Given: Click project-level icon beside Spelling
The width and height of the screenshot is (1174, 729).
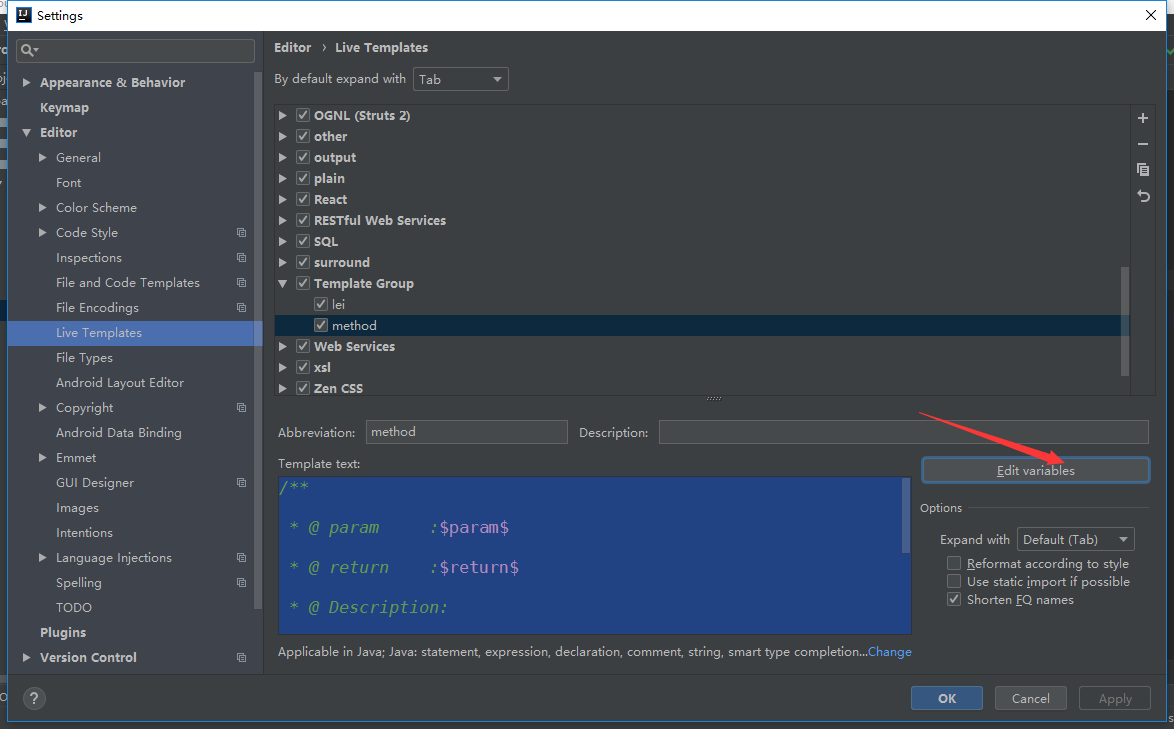Looking at the screenshot, I should click(241, 582).
